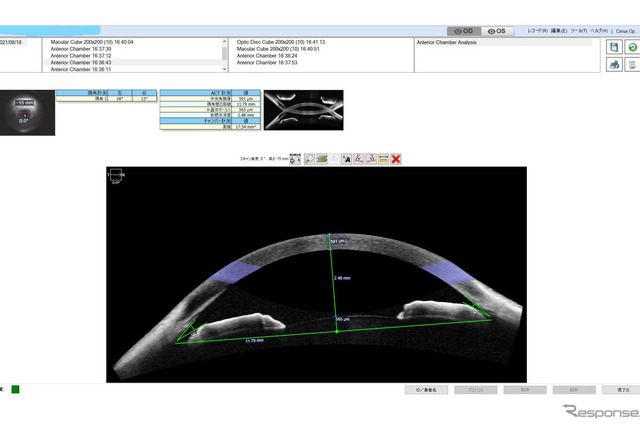Click the small anterior chamber overview thumbnail
Screen dimensions: 640x426
coord(304,110)
